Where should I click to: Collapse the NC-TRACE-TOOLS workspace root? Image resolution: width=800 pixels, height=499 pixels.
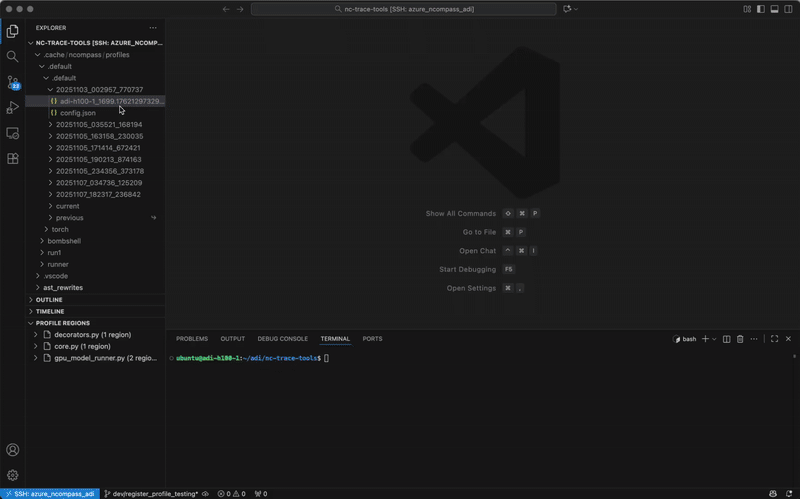[95, 43]
